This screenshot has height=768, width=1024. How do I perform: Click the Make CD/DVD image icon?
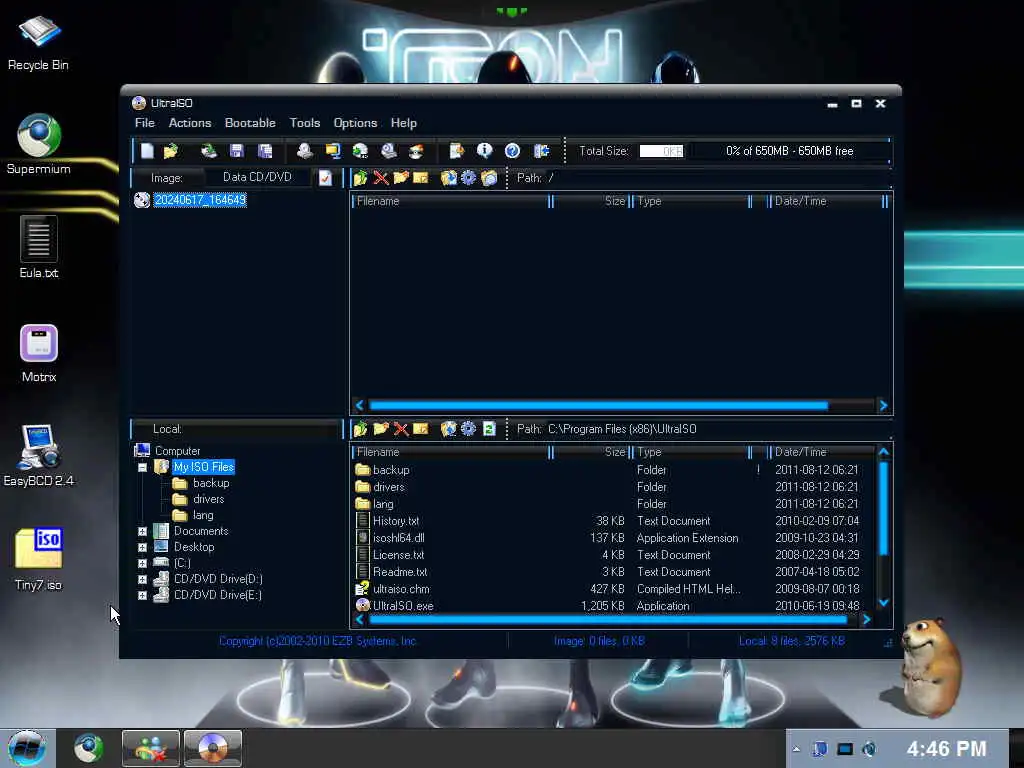304,151
